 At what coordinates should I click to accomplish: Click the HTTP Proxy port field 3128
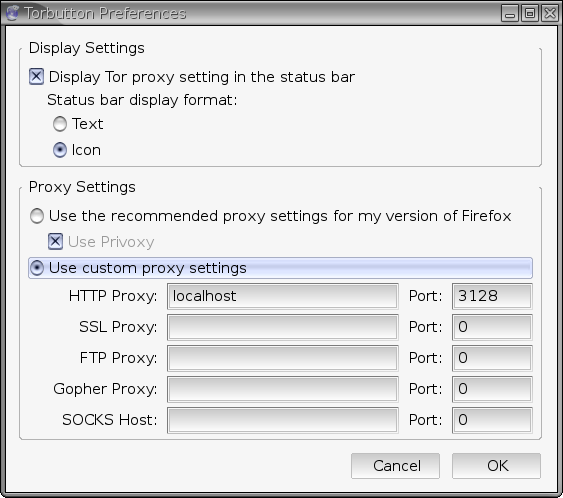[x=492, y=296]
